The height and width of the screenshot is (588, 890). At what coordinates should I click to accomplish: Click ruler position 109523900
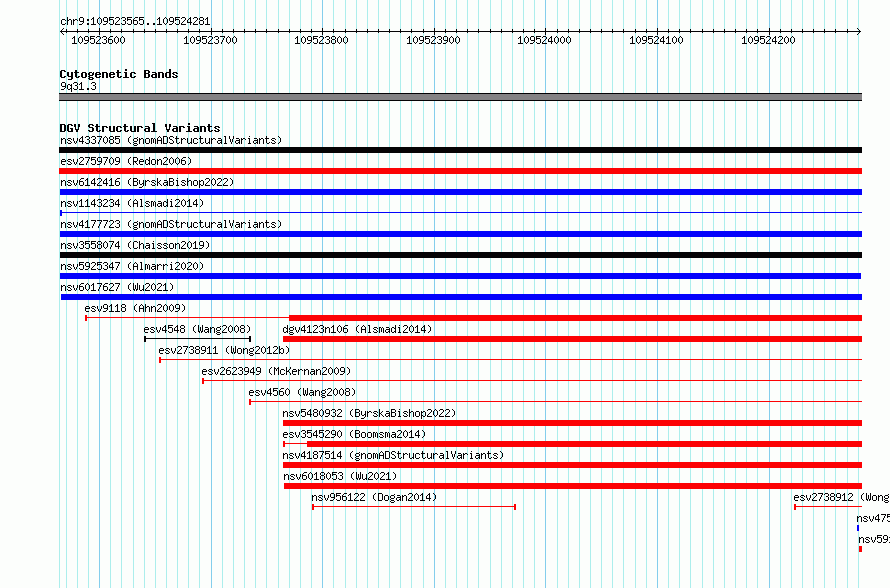tap(433, 40)
